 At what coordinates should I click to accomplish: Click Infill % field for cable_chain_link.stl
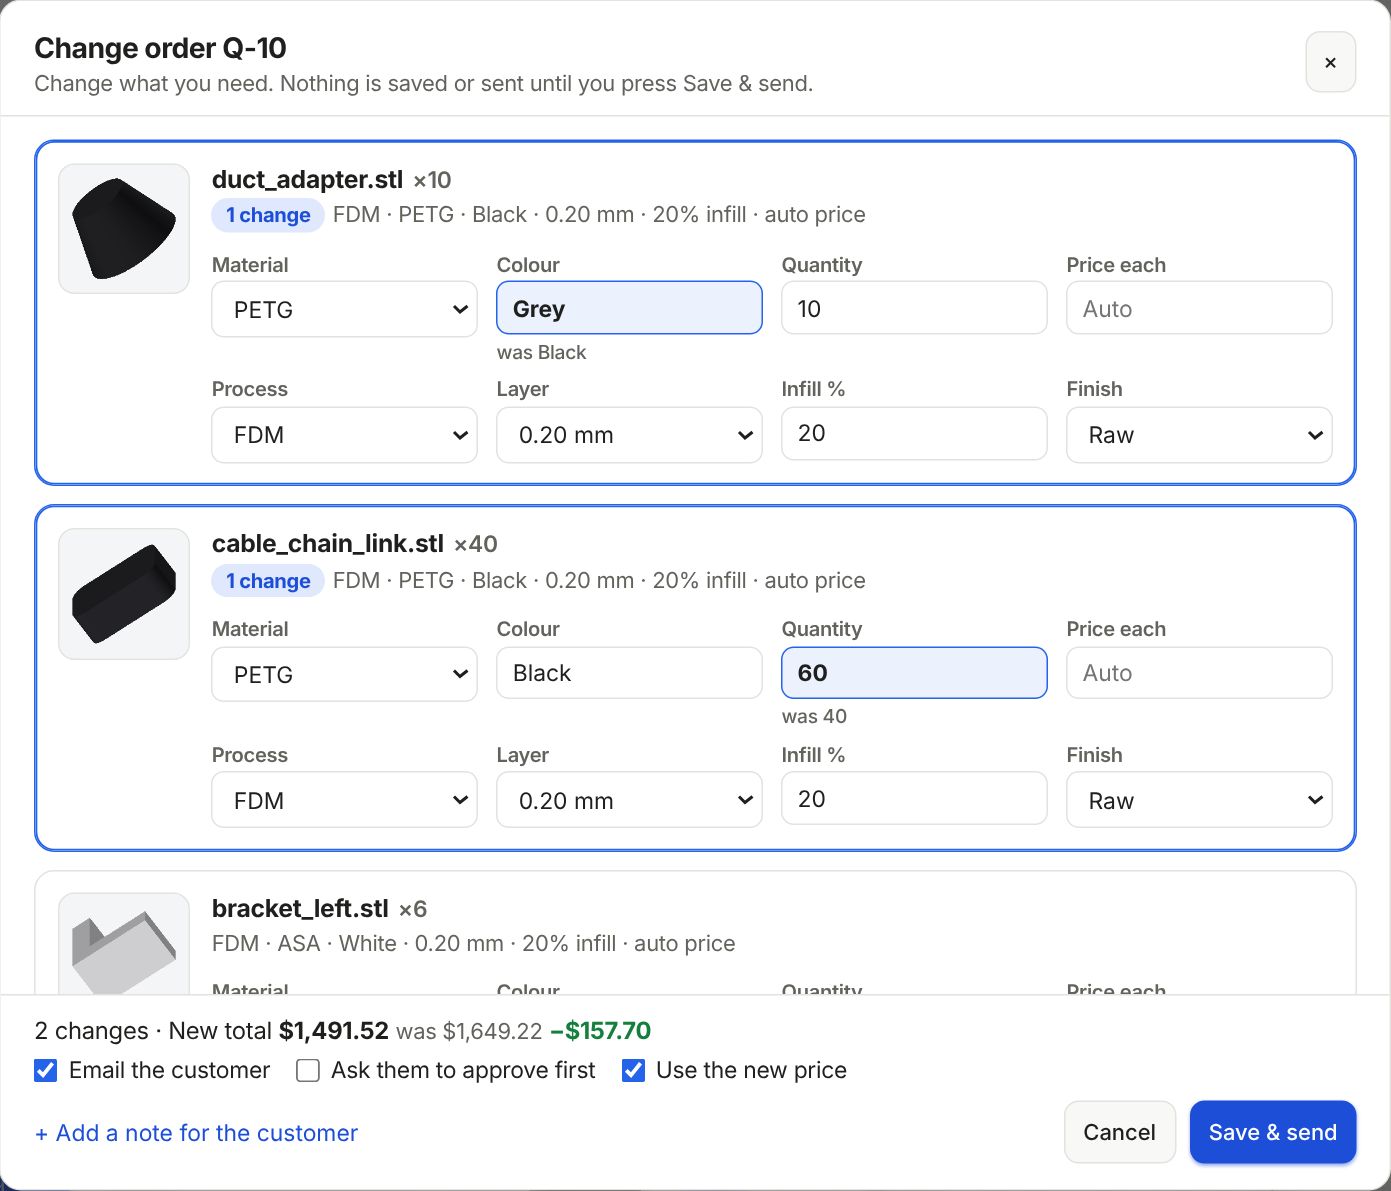pyautogui.click(x=914, y=798)
